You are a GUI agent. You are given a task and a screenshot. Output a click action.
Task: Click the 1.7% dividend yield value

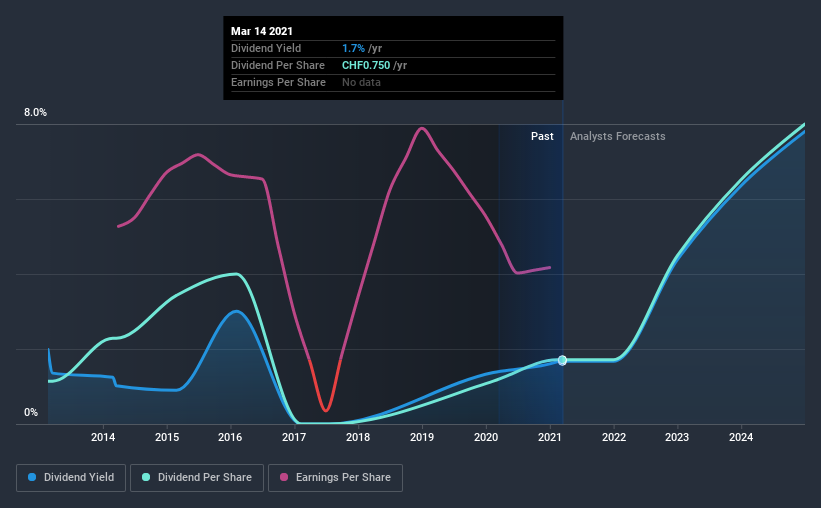[353, 48]
